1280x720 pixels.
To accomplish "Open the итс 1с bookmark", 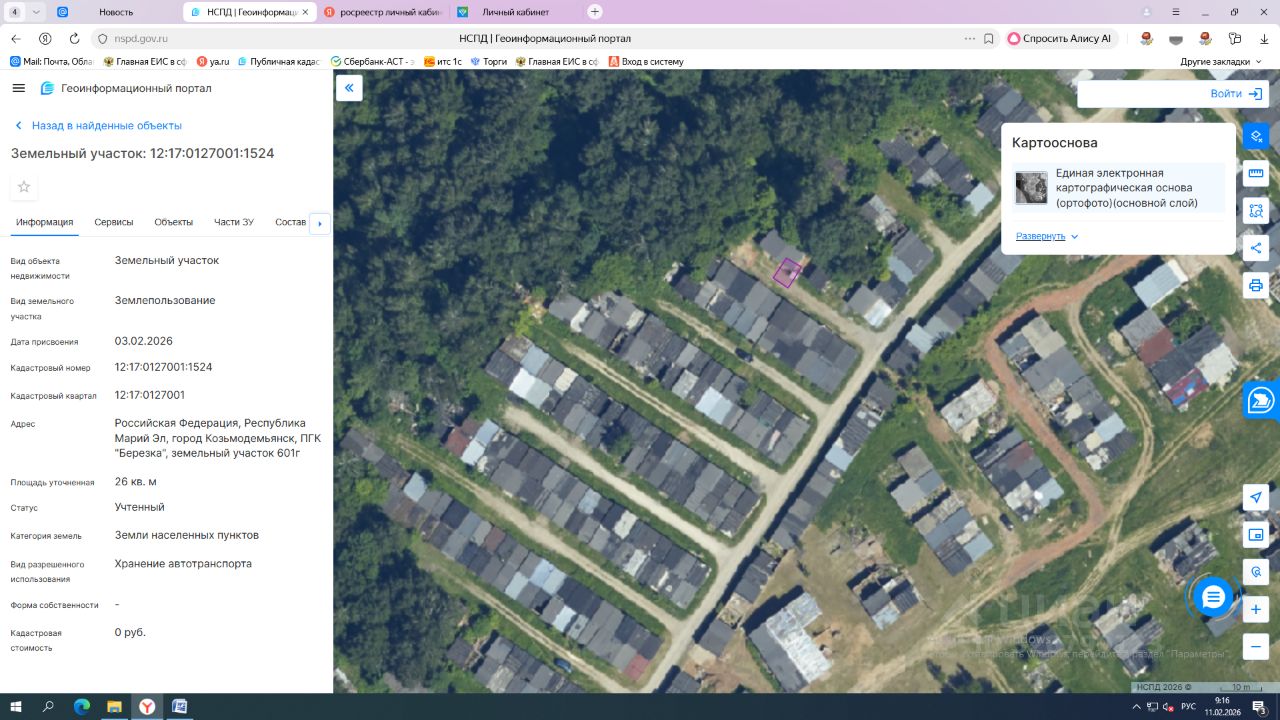I will [x=443, y=61].
